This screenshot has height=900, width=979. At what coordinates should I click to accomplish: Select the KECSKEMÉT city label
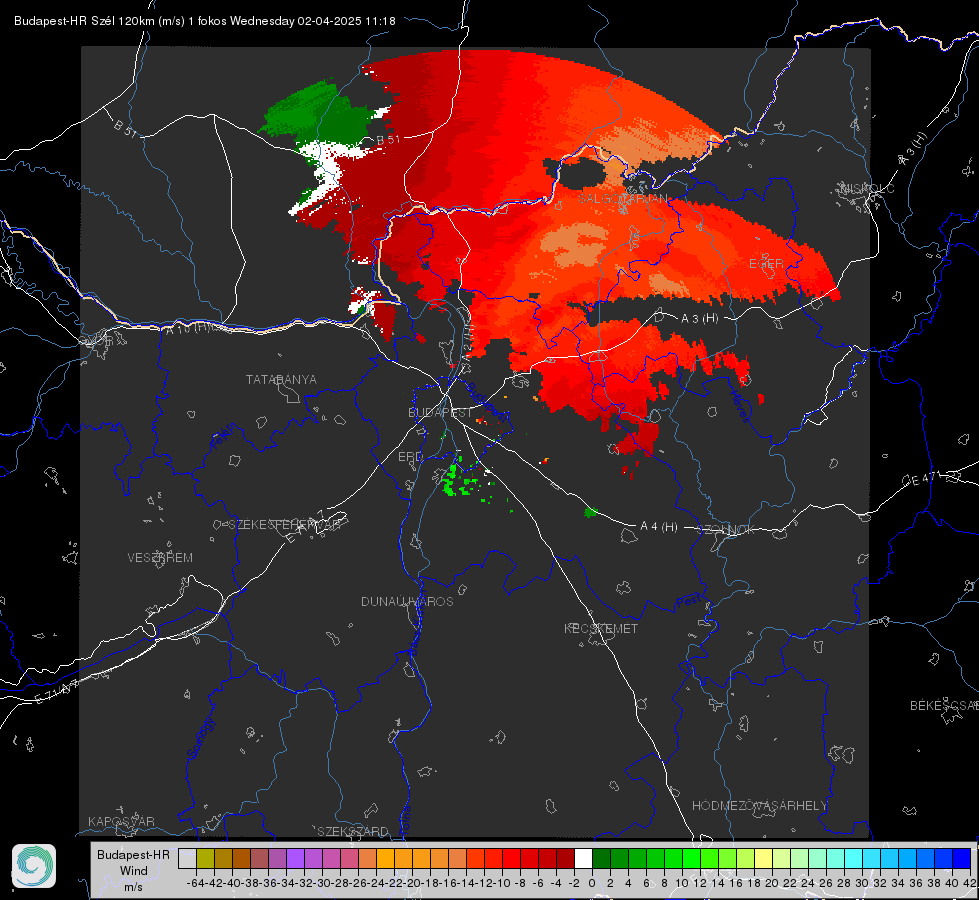pos(601,628)
